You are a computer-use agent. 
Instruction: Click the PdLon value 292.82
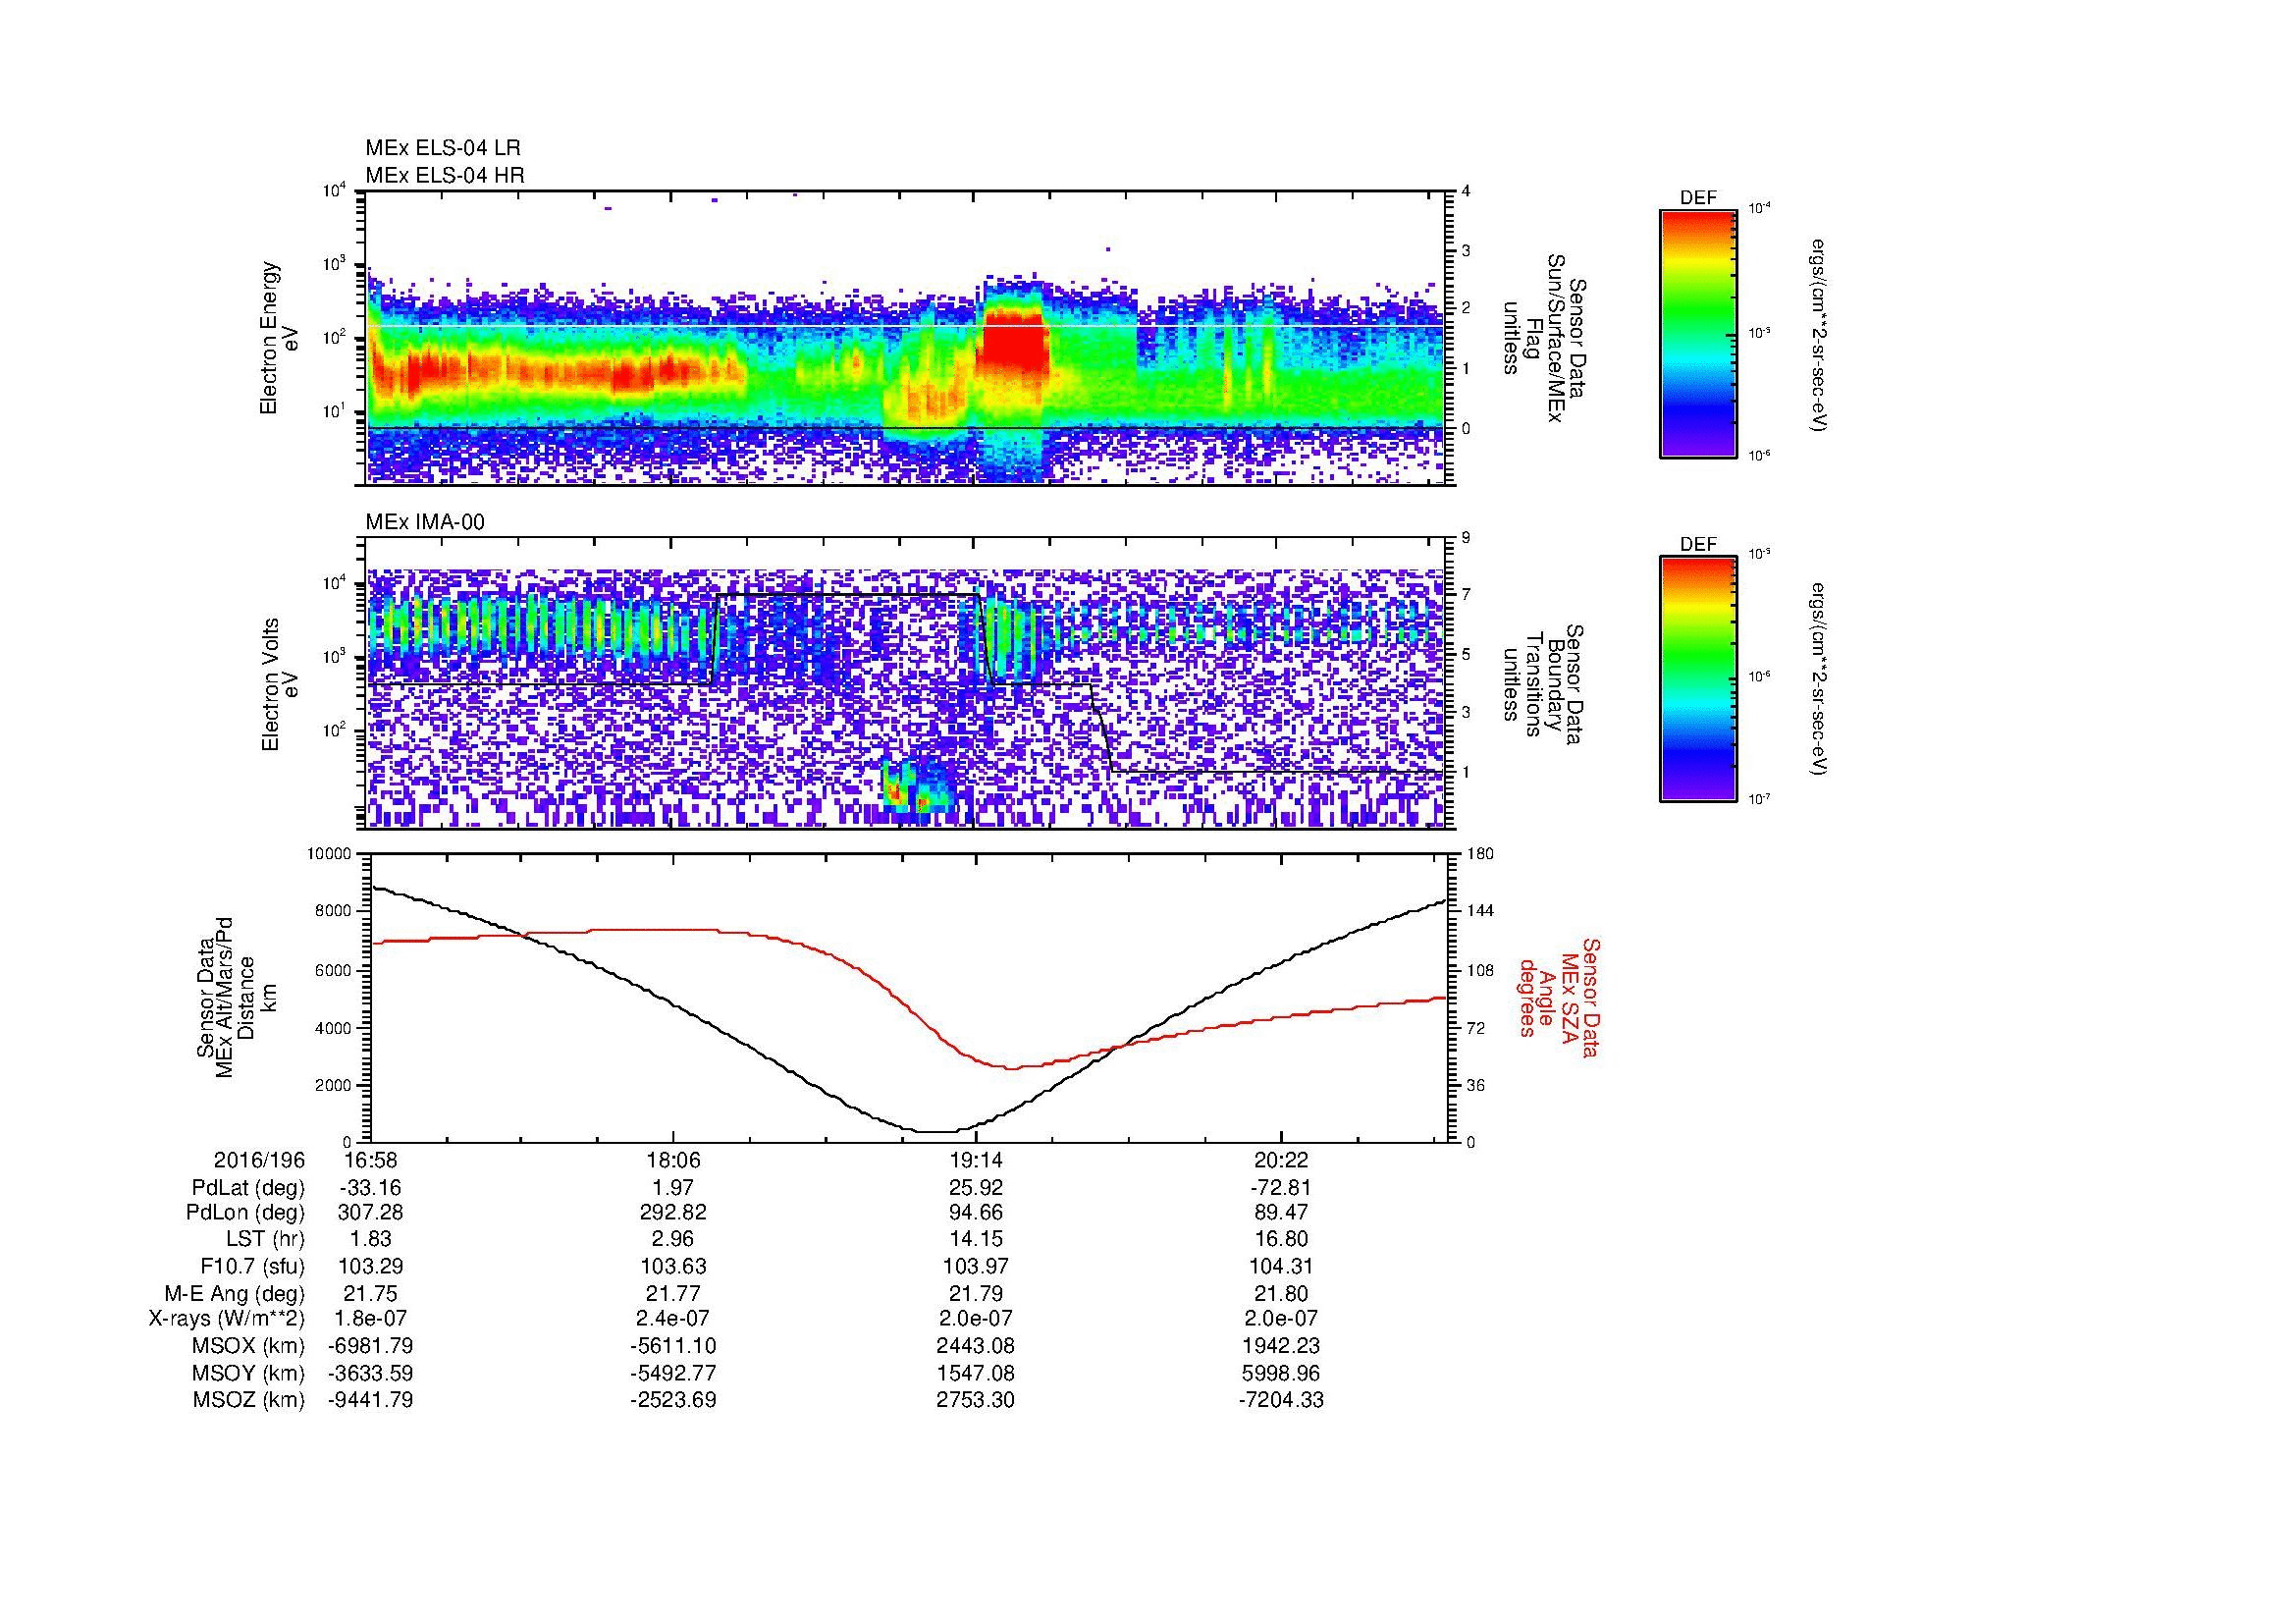(x=673, y=1214)
